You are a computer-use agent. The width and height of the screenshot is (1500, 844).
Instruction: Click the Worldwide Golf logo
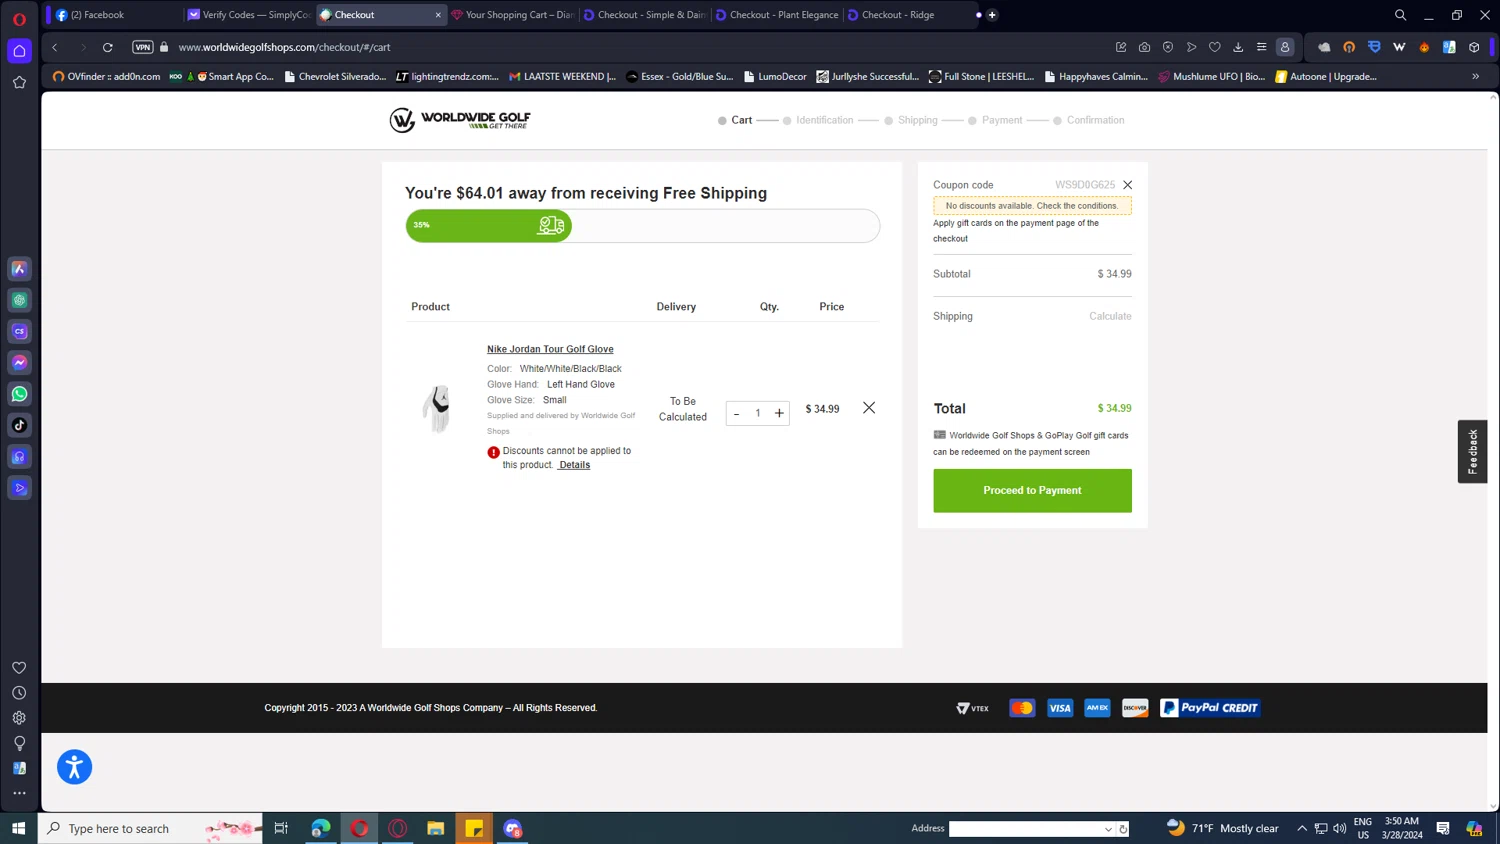pos(460,120)
